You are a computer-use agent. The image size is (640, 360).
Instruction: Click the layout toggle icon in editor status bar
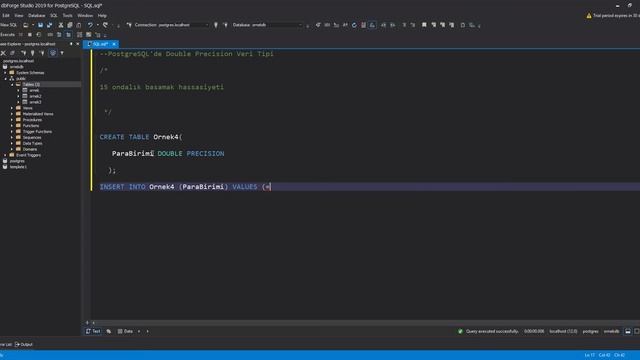point(628,331)
